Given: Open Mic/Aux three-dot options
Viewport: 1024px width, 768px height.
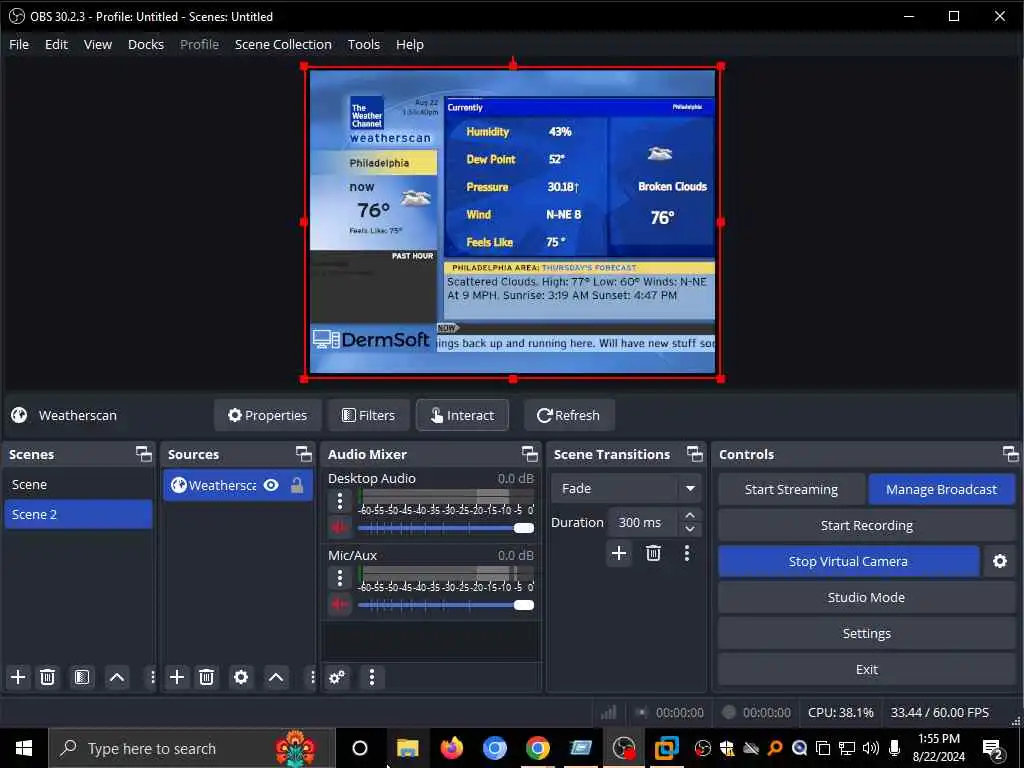Looking at the screenshot, I should click(x=340, y=578).
